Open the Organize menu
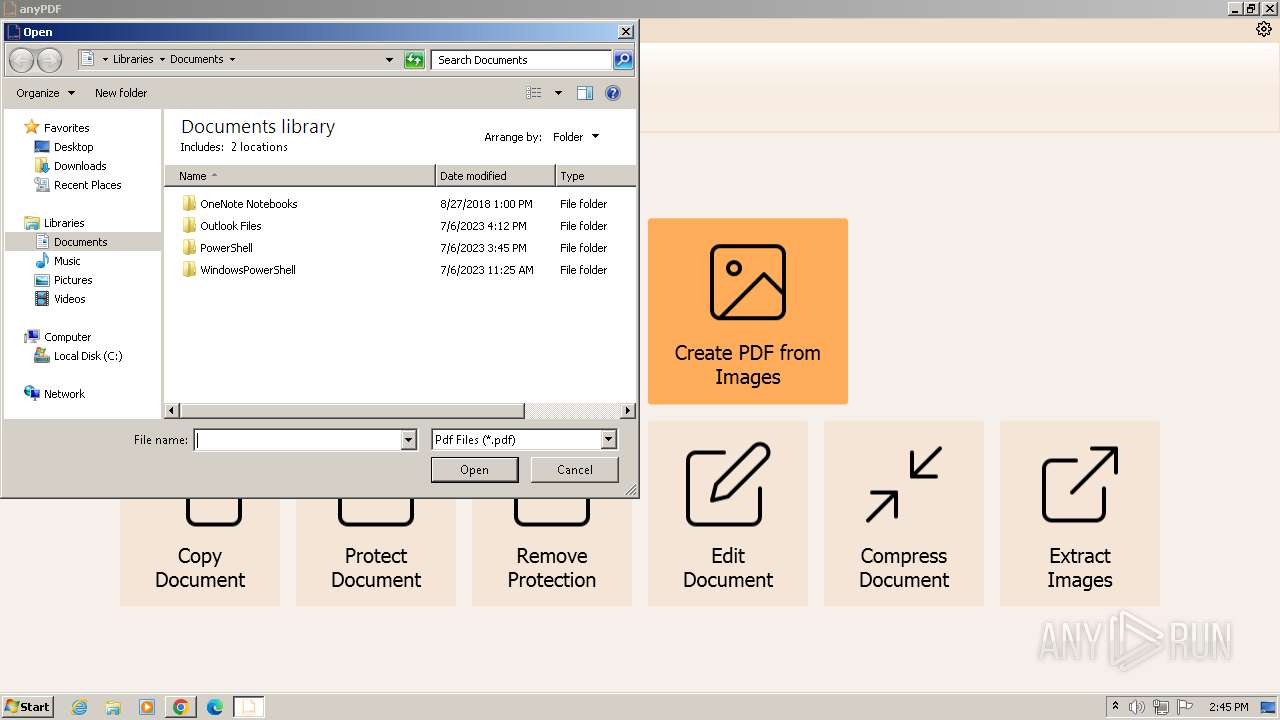 coord(45,93)
